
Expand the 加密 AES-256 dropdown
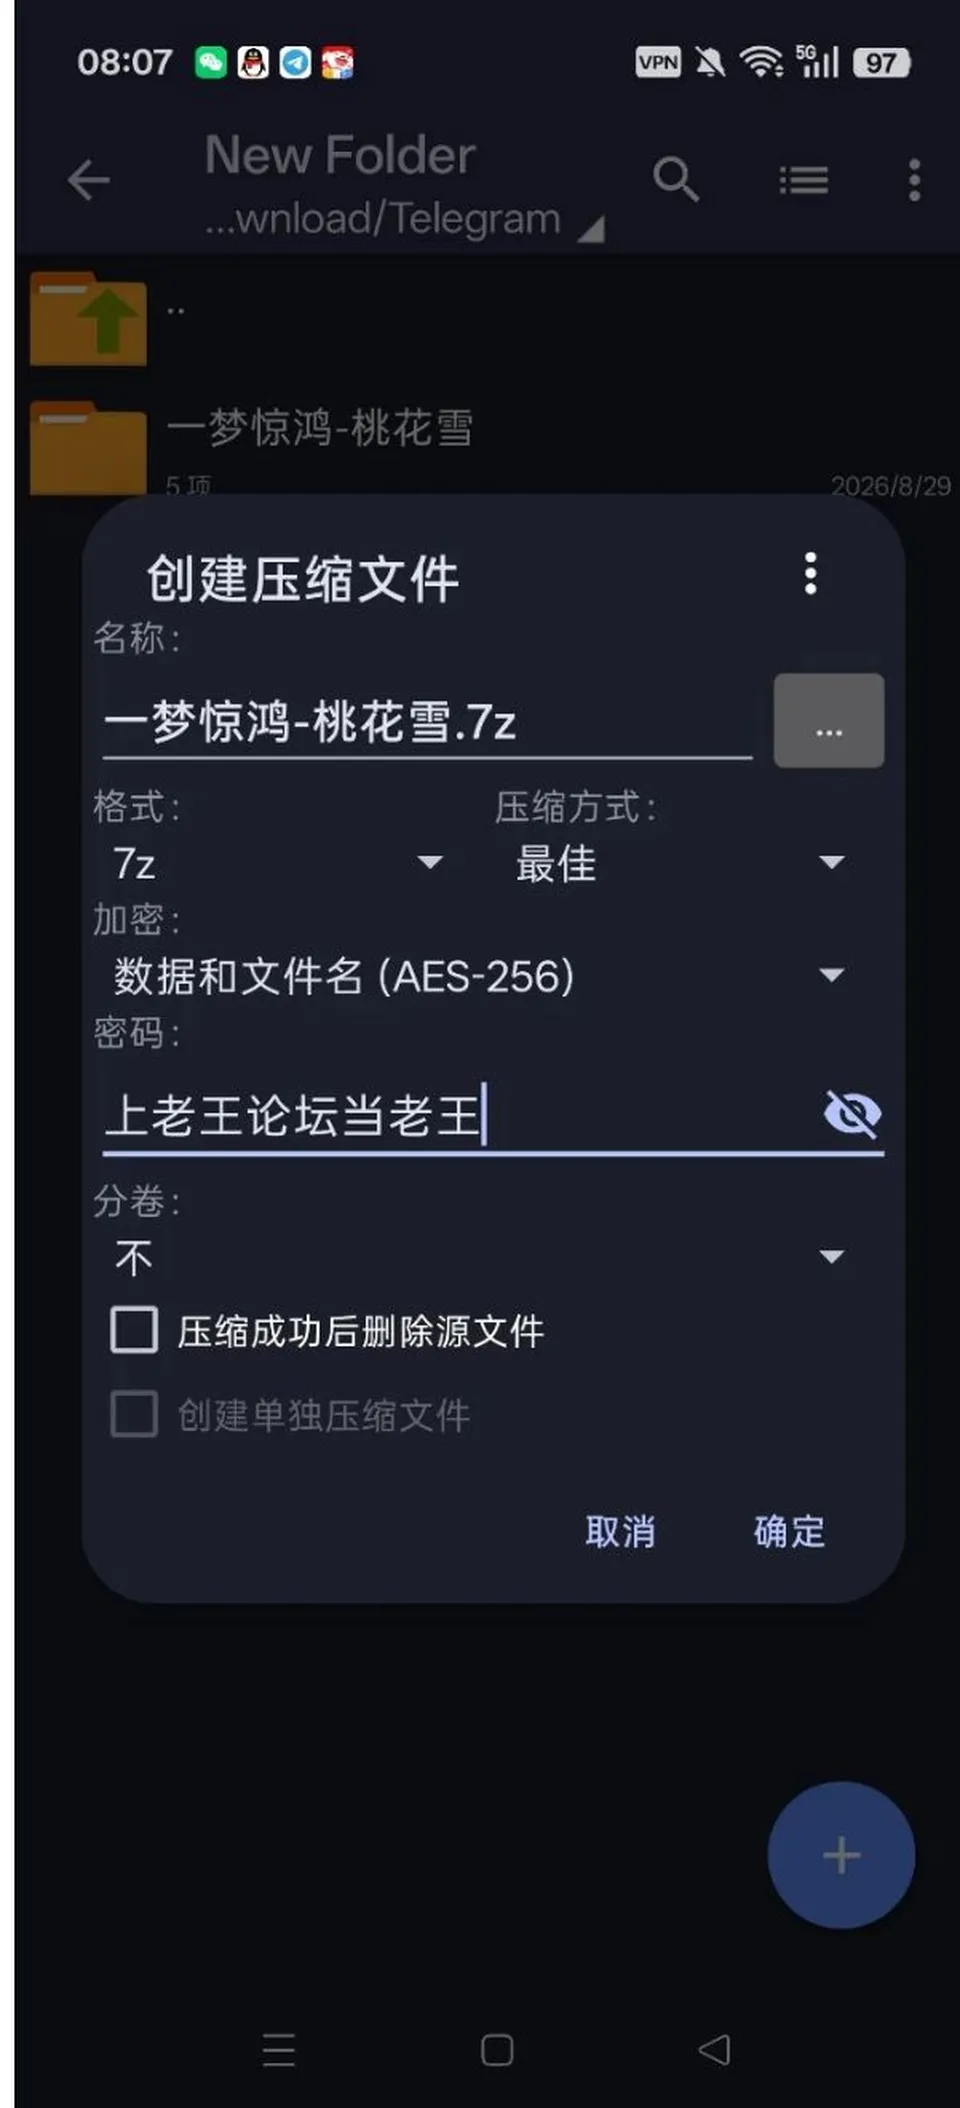[479, 975]
